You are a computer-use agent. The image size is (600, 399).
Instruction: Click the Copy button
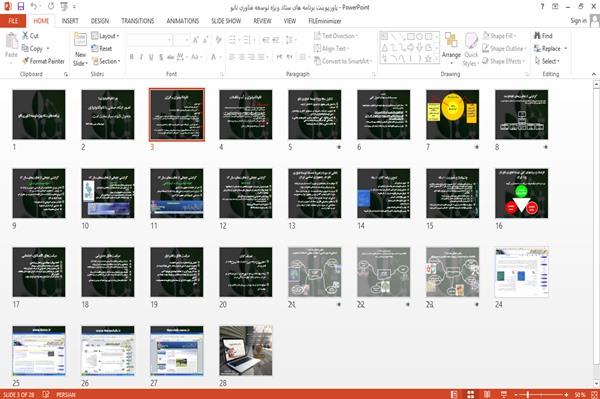33,49
